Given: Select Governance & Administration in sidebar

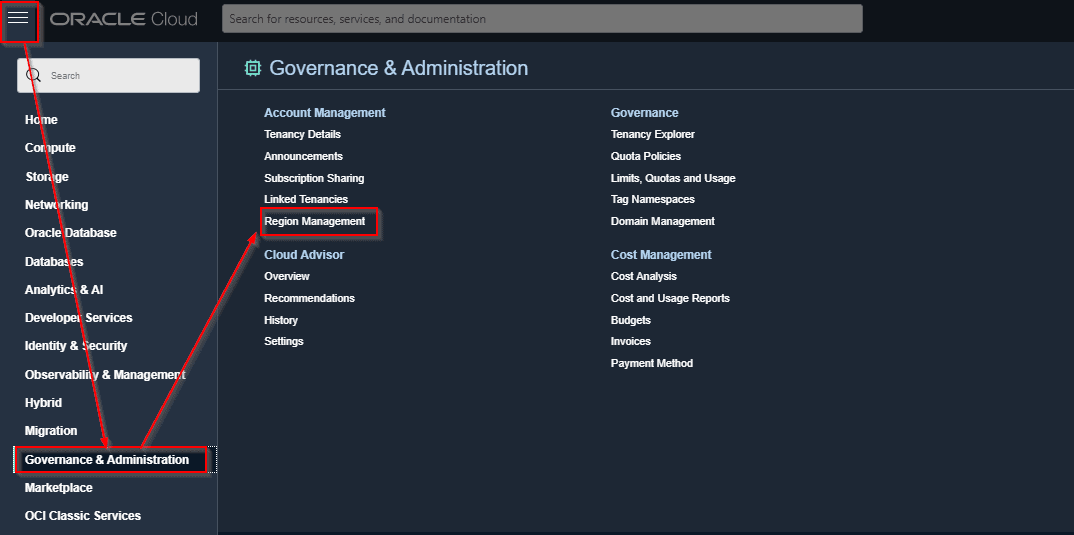Looking at the screenshot, I should [107, 460].
